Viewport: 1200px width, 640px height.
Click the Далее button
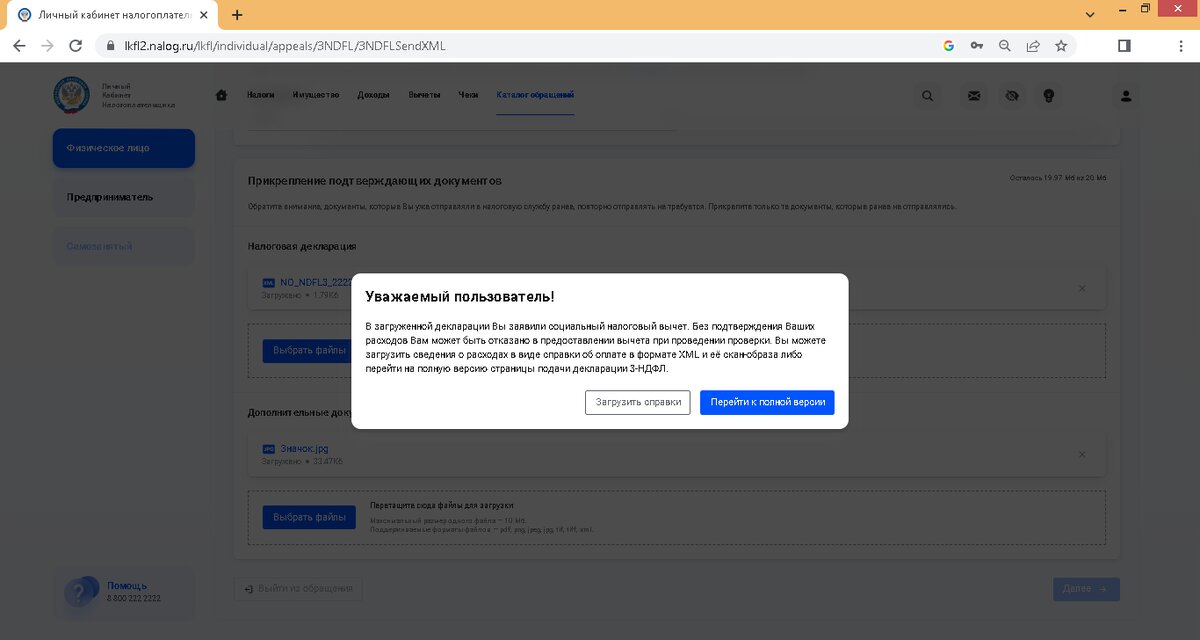coord(1086,589)
